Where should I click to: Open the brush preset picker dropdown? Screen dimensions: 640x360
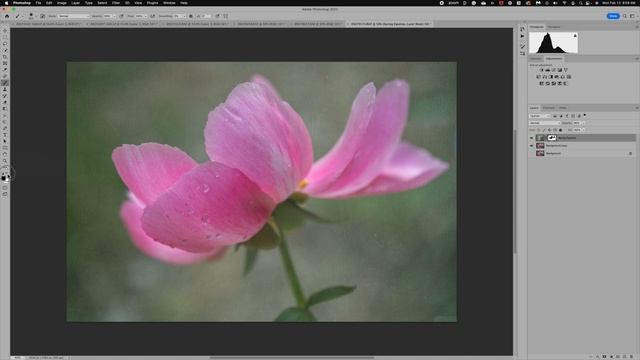tap(36, 16)
